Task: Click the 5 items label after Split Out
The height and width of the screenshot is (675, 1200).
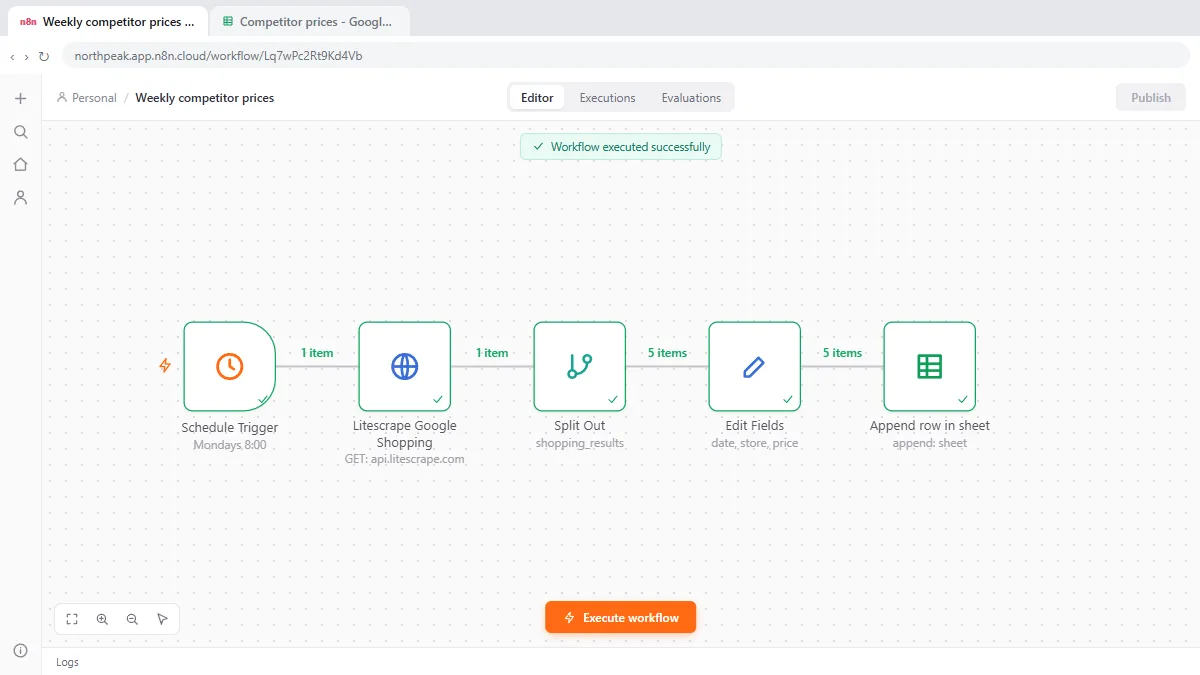Action: [x=667, y=353]
